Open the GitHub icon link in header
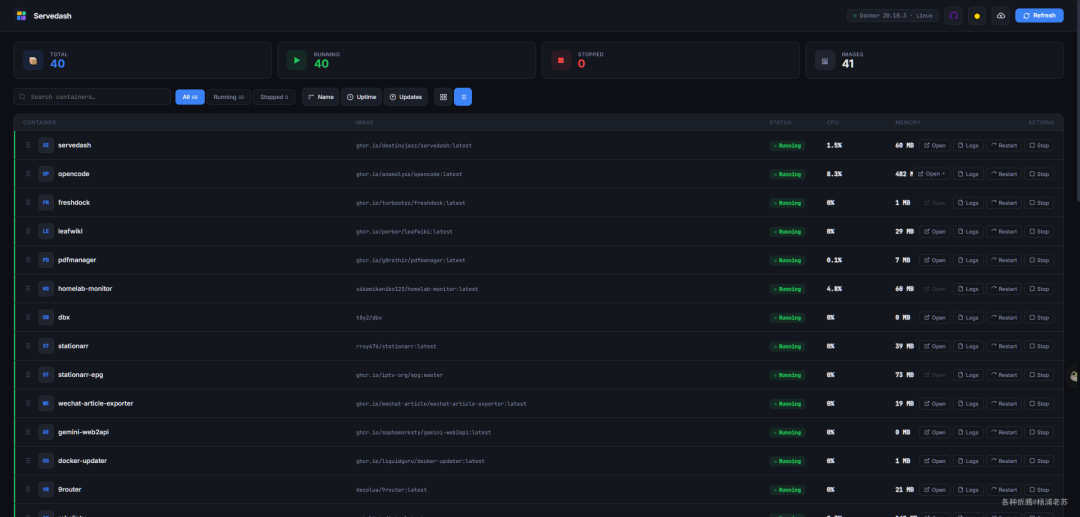Screen dimensions: 1080x517 (953, 16)
